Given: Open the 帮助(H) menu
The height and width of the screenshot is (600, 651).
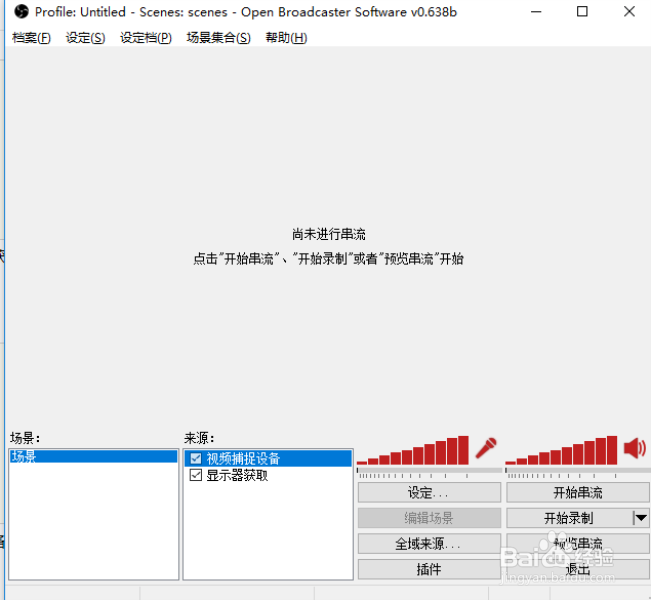Looking at the screenshot, I should click(286, 38).
